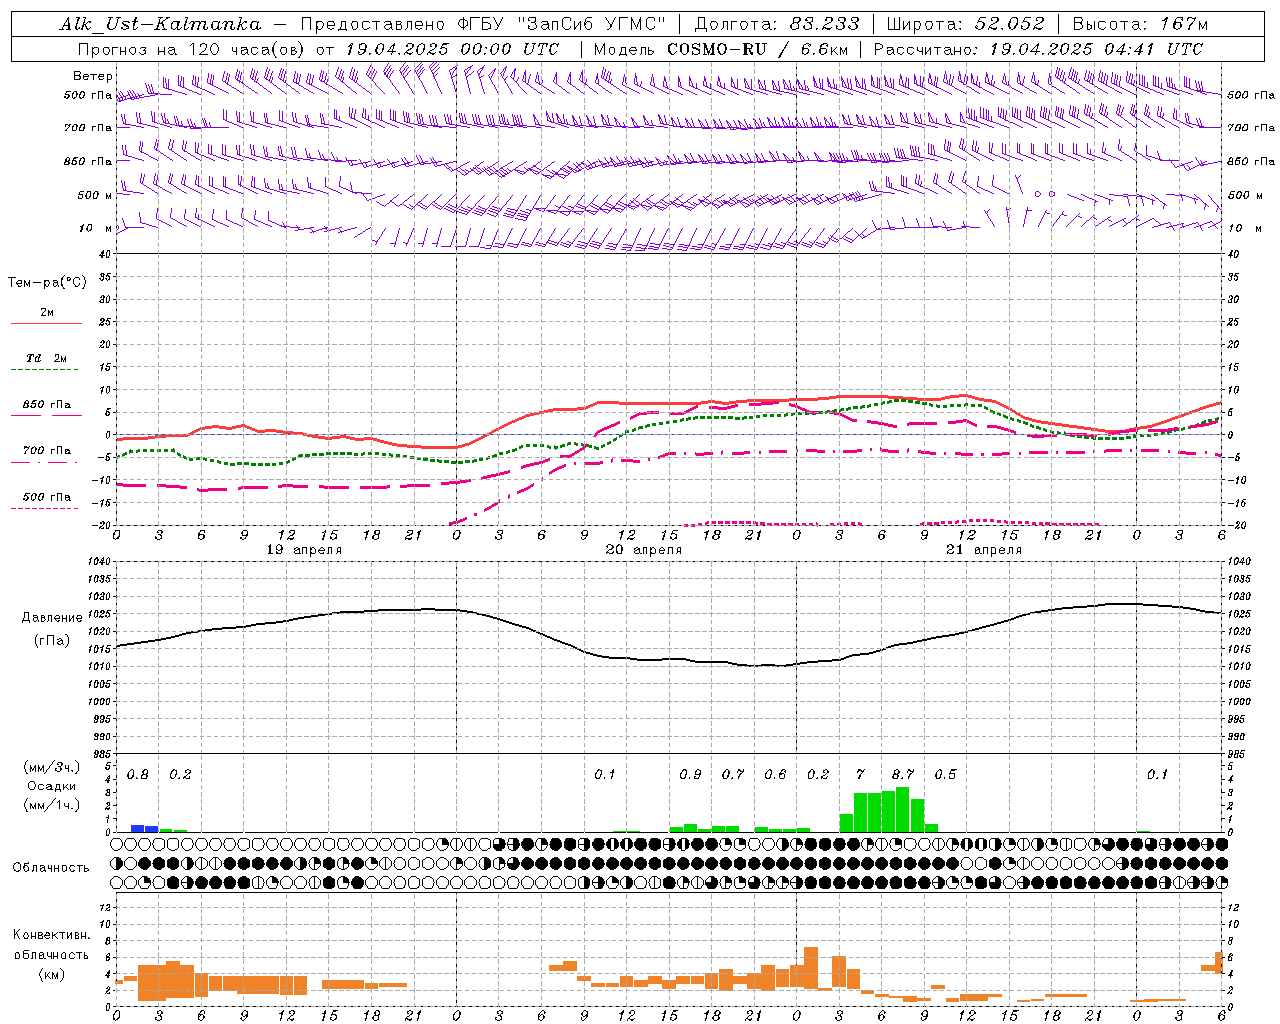Viewport: 1280px width, 1024px height.
Task: Click the 8.7 precipitation total
Action: [x=903, y=775]
